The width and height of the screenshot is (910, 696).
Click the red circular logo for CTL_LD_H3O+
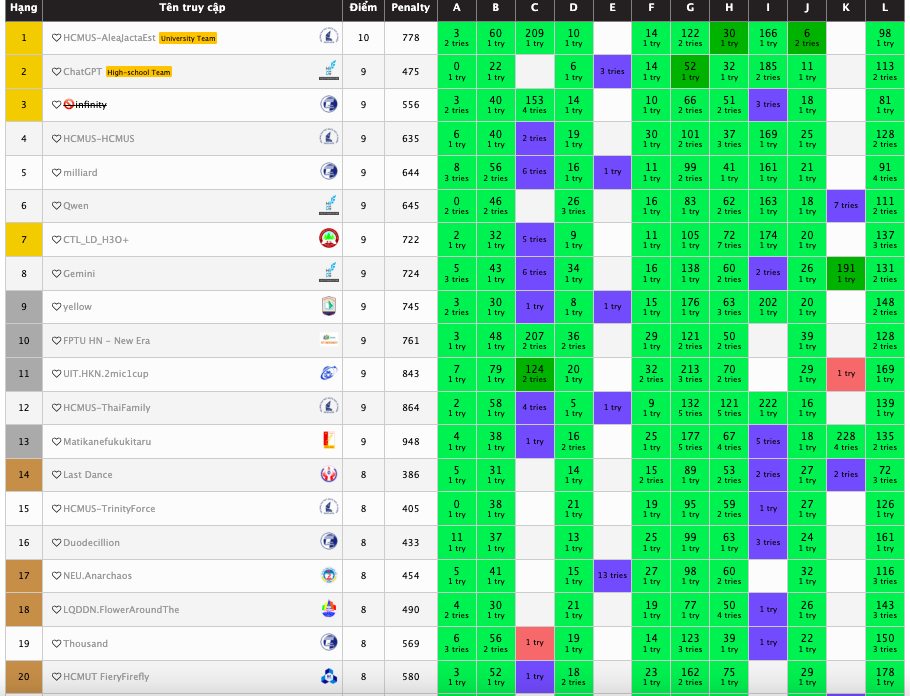click(328, 239)
